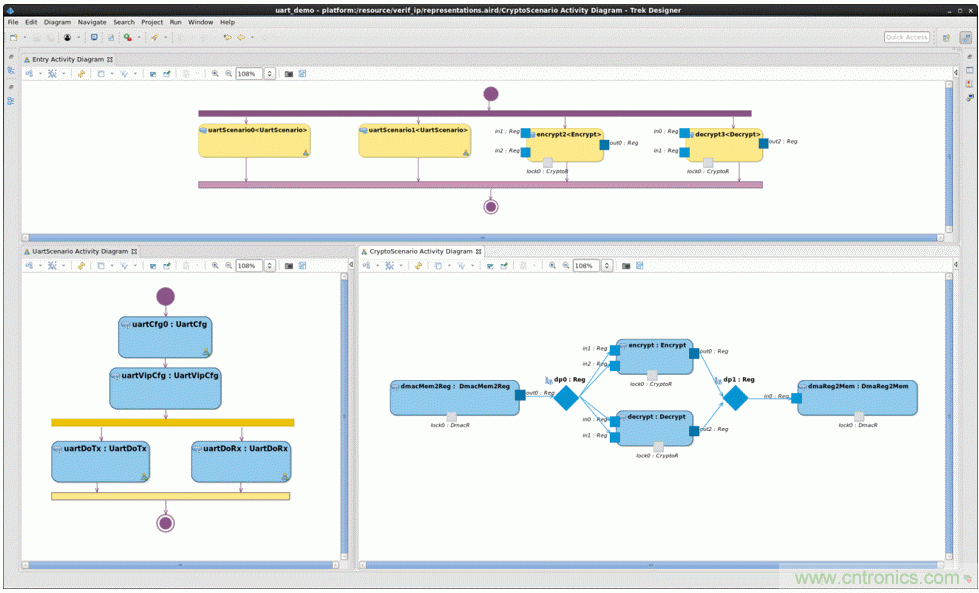Click the yellow back arrow in main toolbar
The image size is (979, 593).
point(240,37)
